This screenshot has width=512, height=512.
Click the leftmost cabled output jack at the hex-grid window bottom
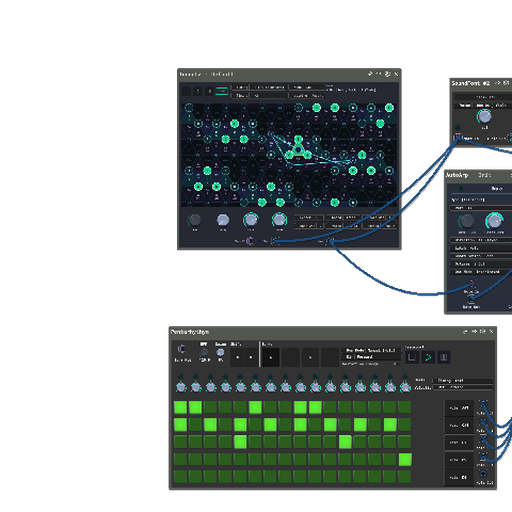coord(274,241)
